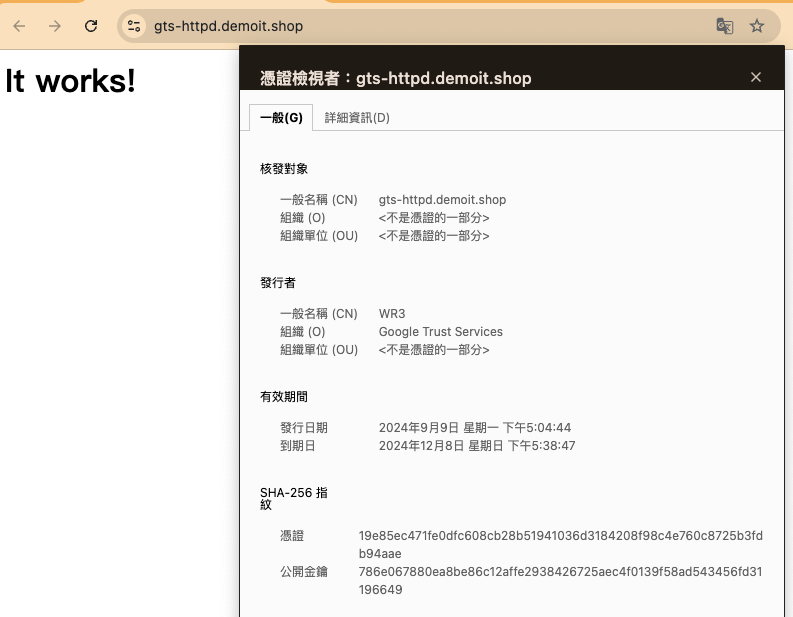Click the 'It works!' page heading
Viewport: 793px width, 617px height.
coord(70,81)
